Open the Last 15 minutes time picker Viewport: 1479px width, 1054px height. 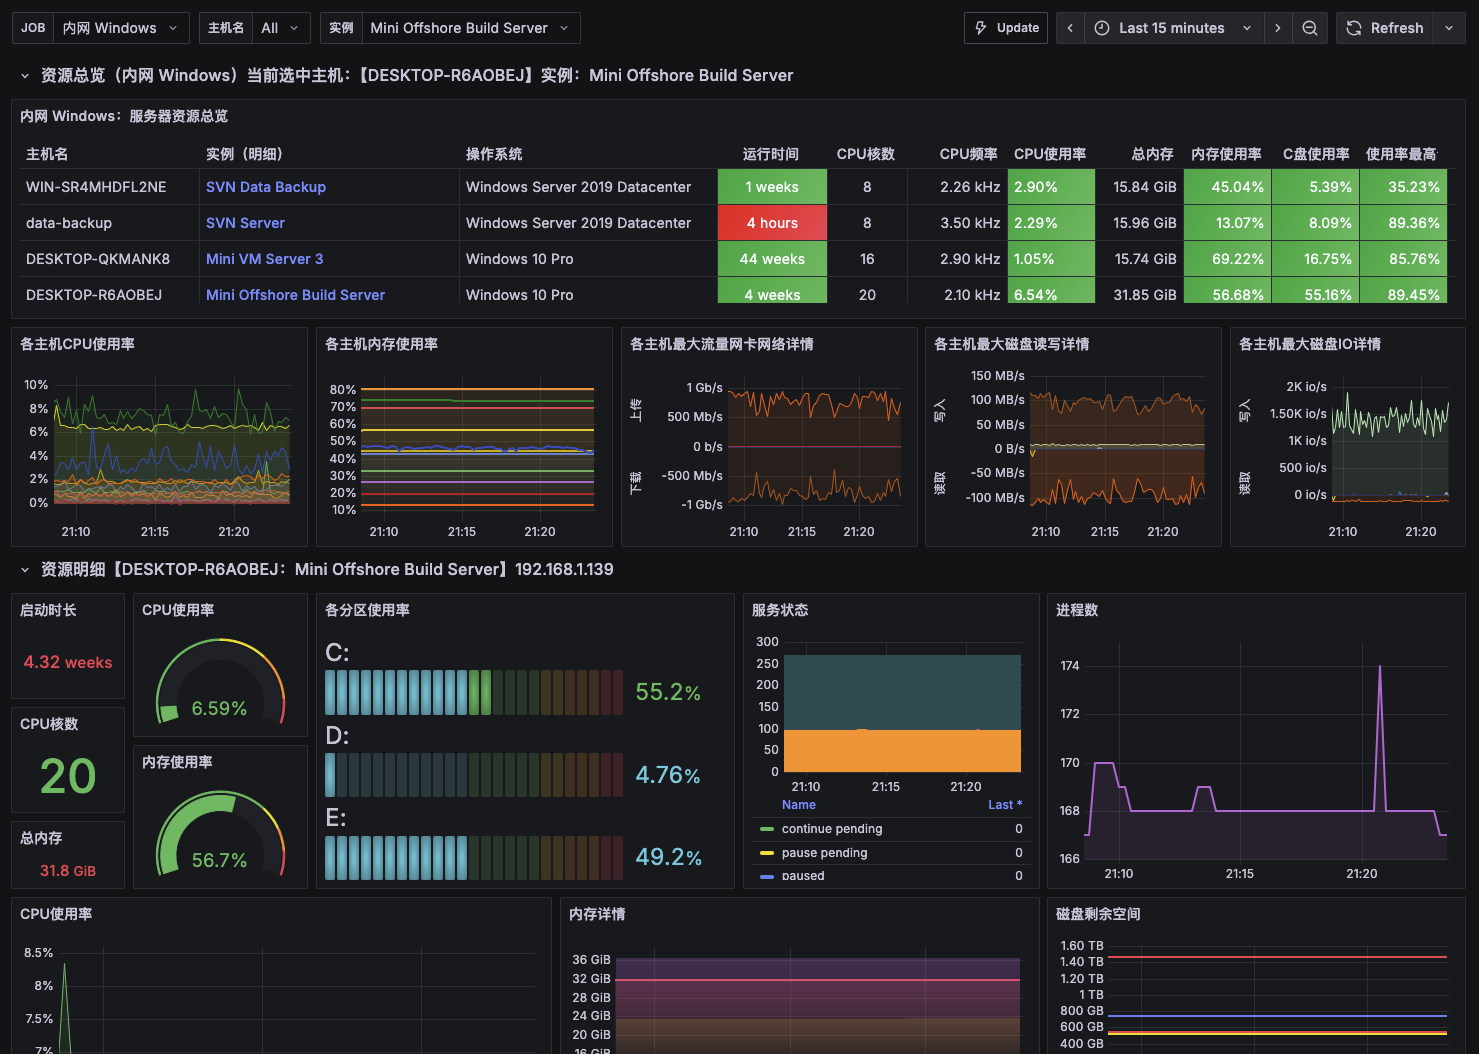click(x=1174, y=28)
